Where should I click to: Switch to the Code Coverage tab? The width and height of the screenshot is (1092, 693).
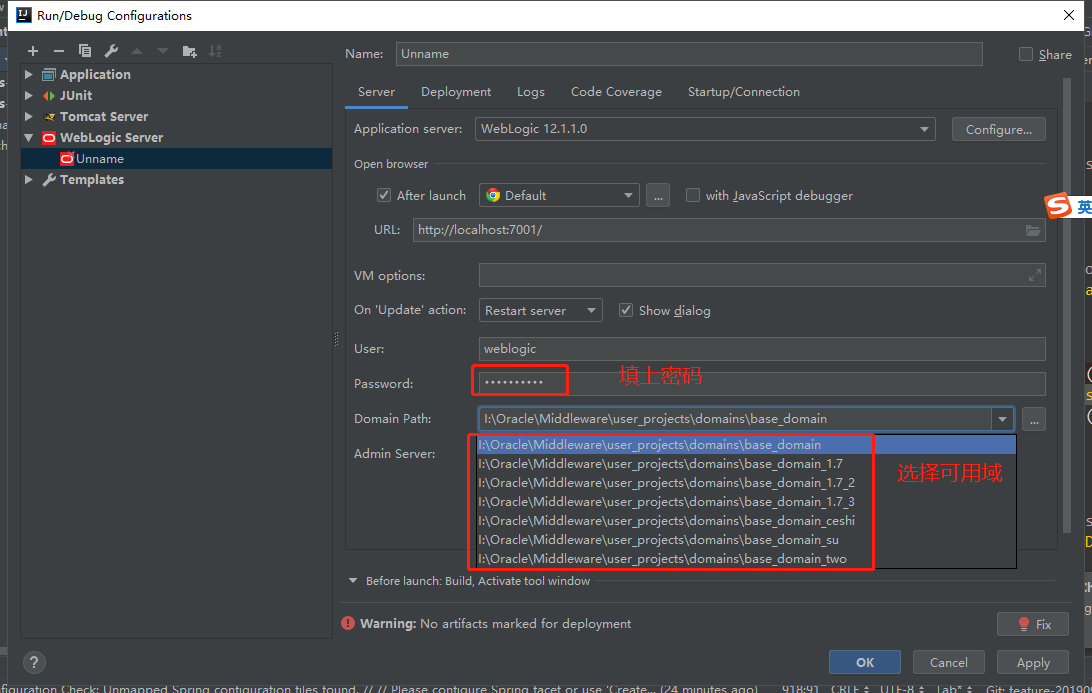point(616,92)
